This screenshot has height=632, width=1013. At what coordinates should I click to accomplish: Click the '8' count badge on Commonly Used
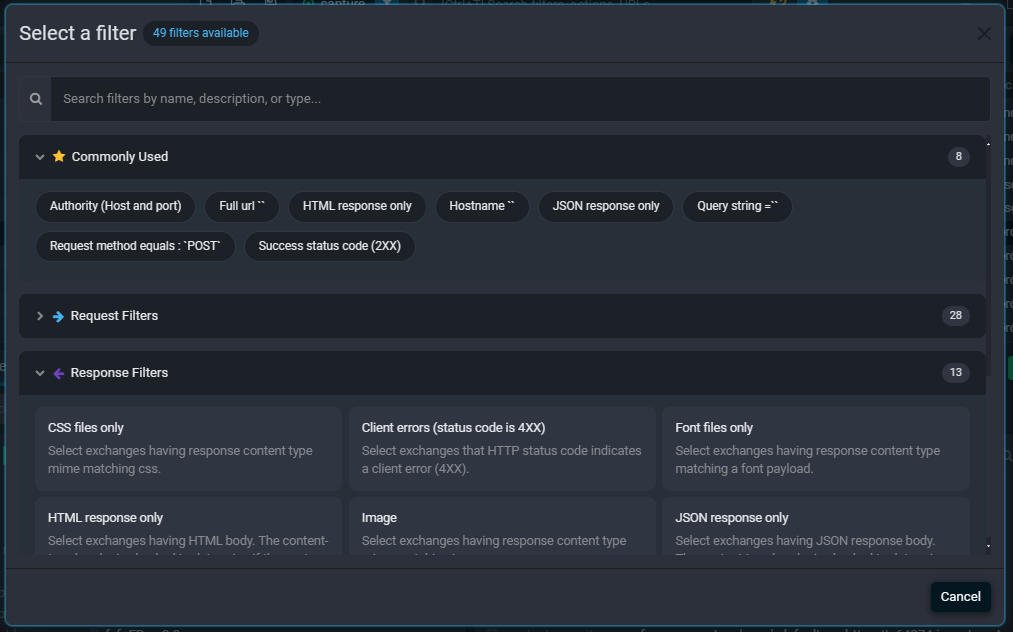957,157
